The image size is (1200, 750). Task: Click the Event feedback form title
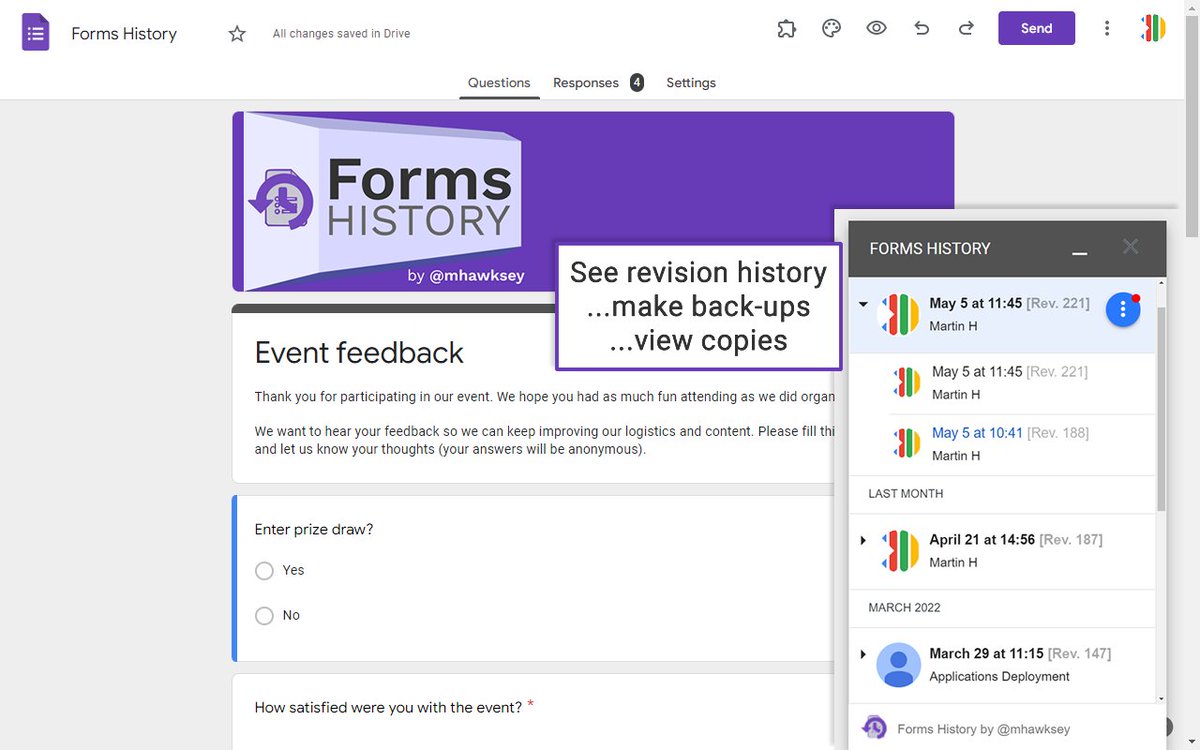point(359,353)
